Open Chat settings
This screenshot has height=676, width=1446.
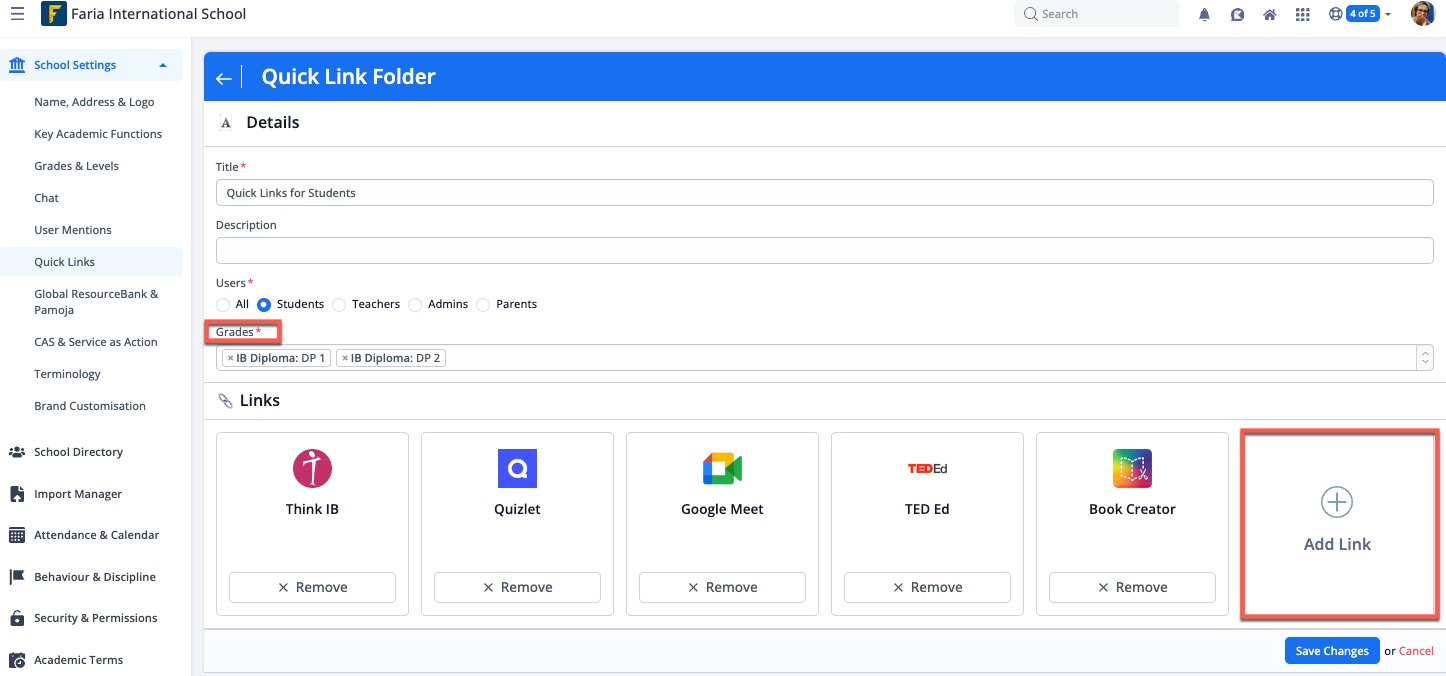47,198
